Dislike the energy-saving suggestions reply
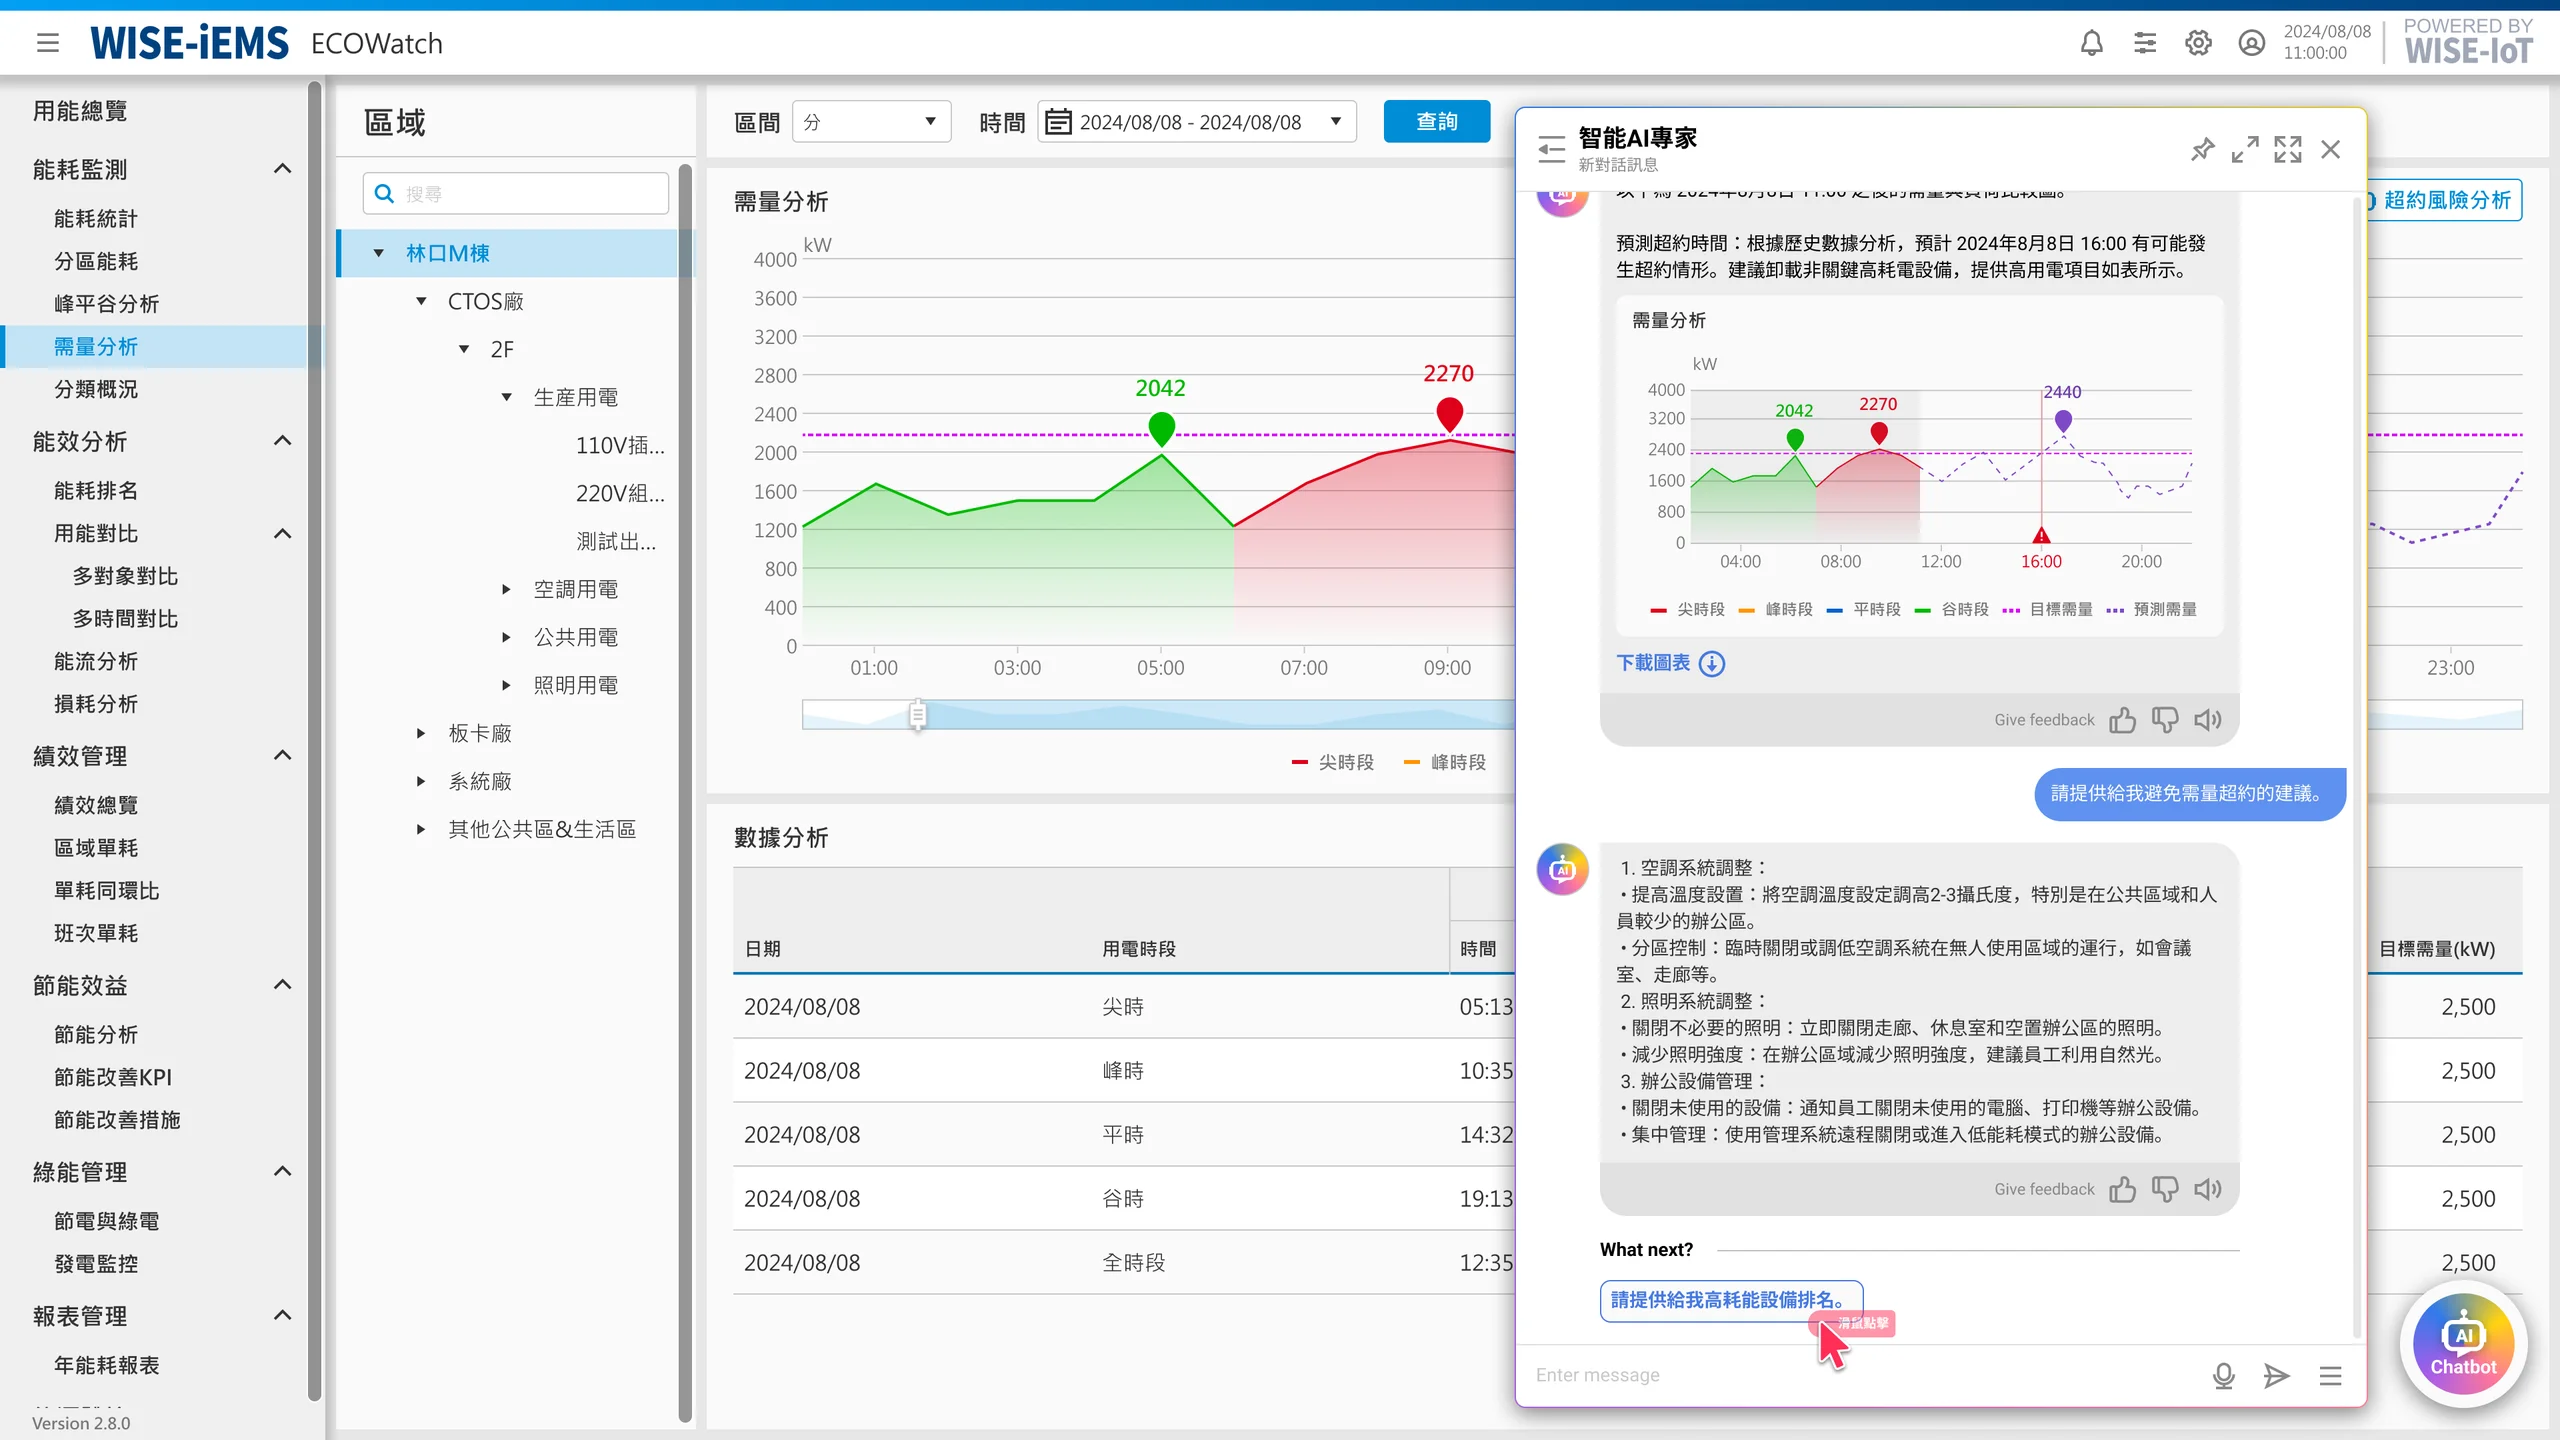2560x1440 pixels. pyautogui.click(x=2165, y=1189)
